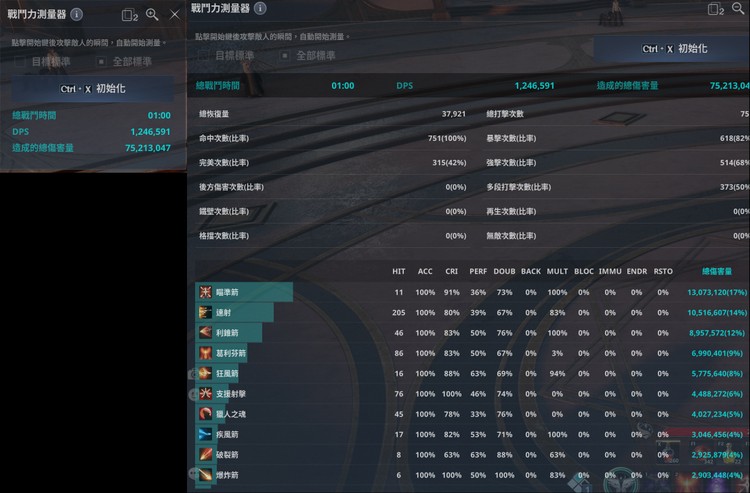Image resolution: width=750 pixels, height=493 pixels.
Task: Click the 強擊次數(比率) label
Action: click(x=511, y=163)
